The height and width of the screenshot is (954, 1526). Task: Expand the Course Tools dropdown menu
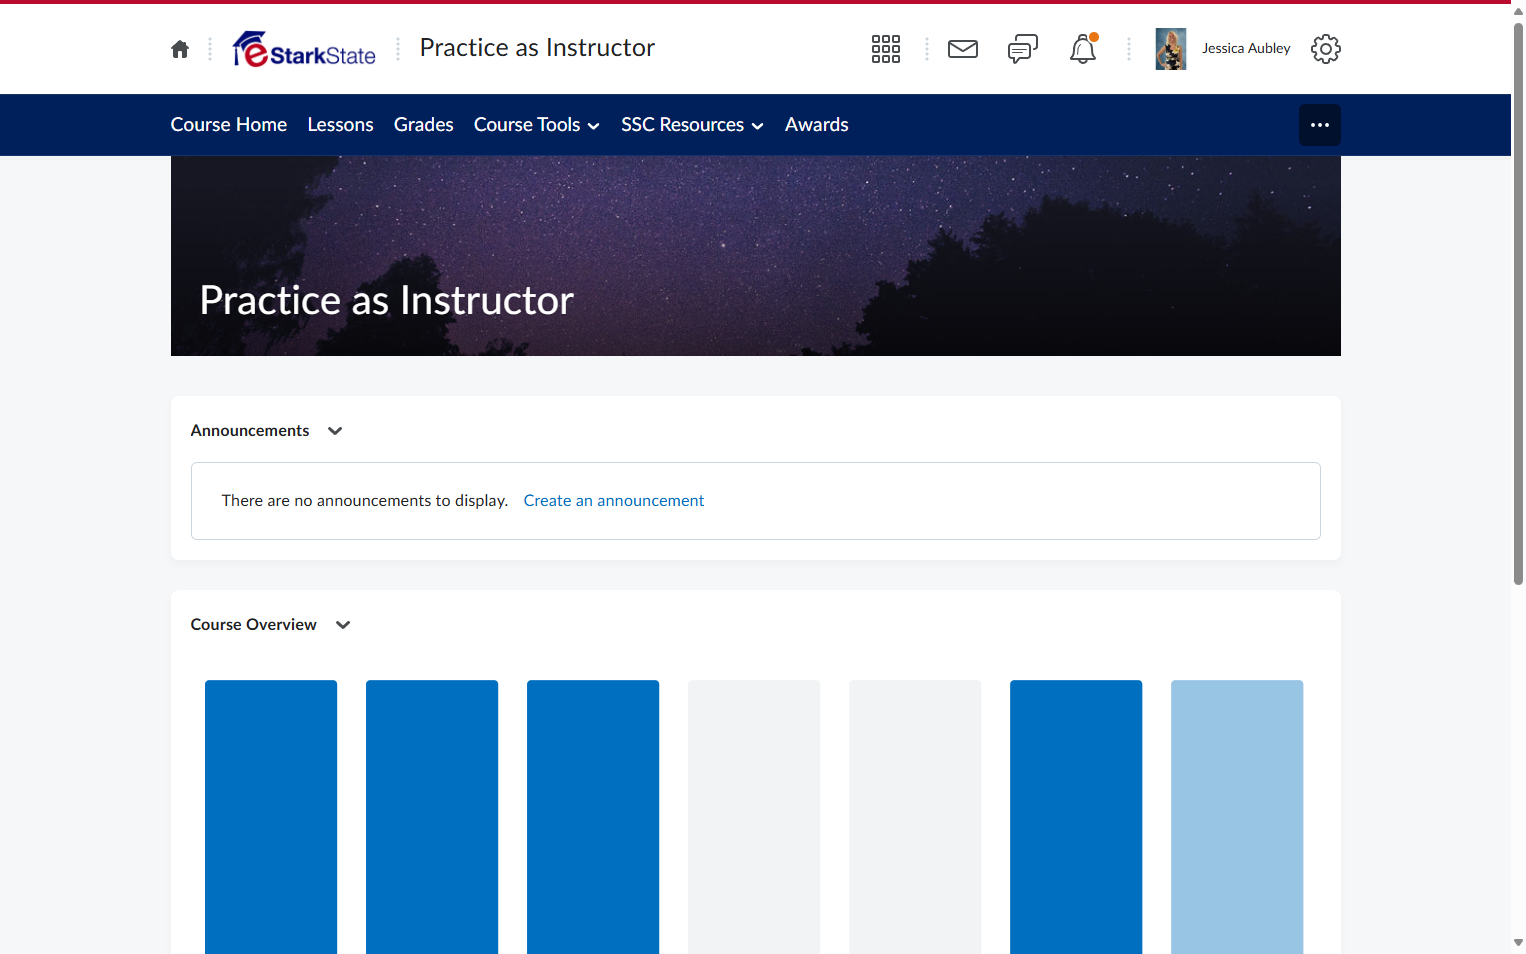pyautogui.click(x=537, y=125)
